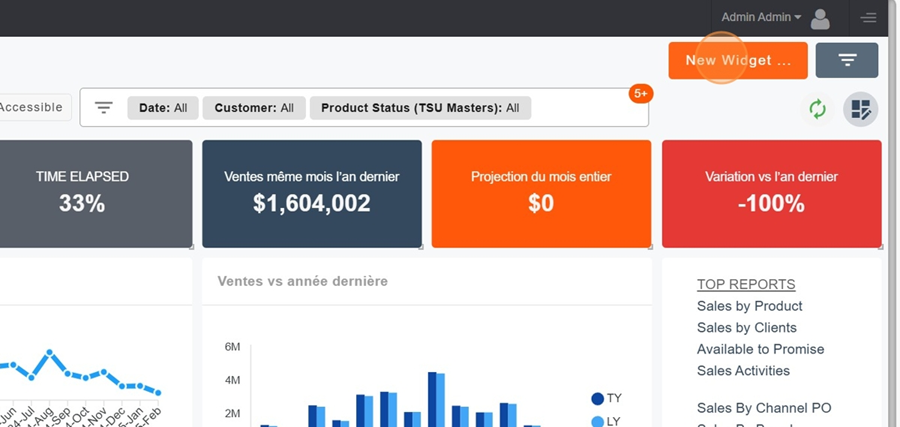Toggle the TY legend series
Viewport: 900px width, 427px height.
(x=607, y=398)
